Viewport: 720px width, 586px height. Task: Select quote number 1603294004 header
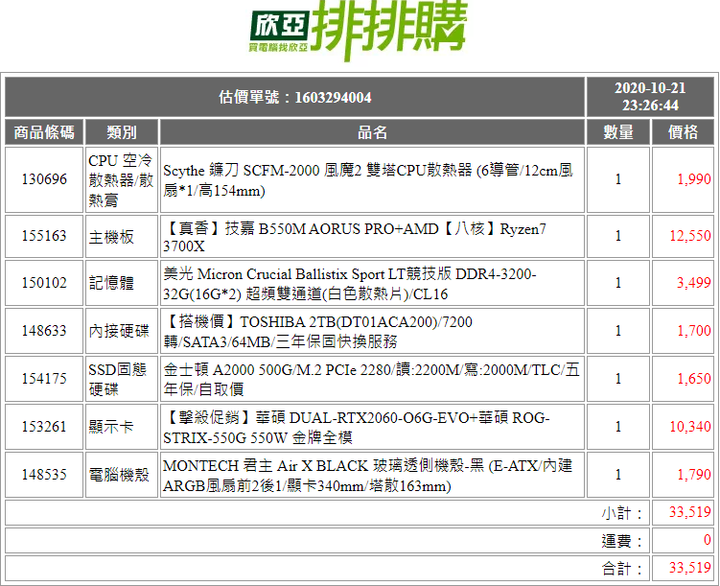click(295, 97)
